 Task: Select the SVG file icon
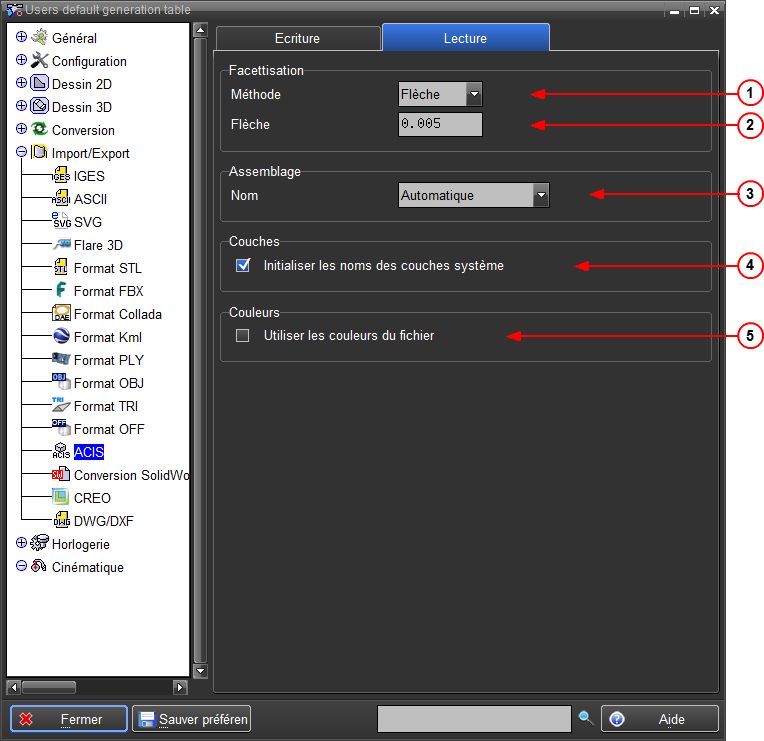(x=60, y=222)
